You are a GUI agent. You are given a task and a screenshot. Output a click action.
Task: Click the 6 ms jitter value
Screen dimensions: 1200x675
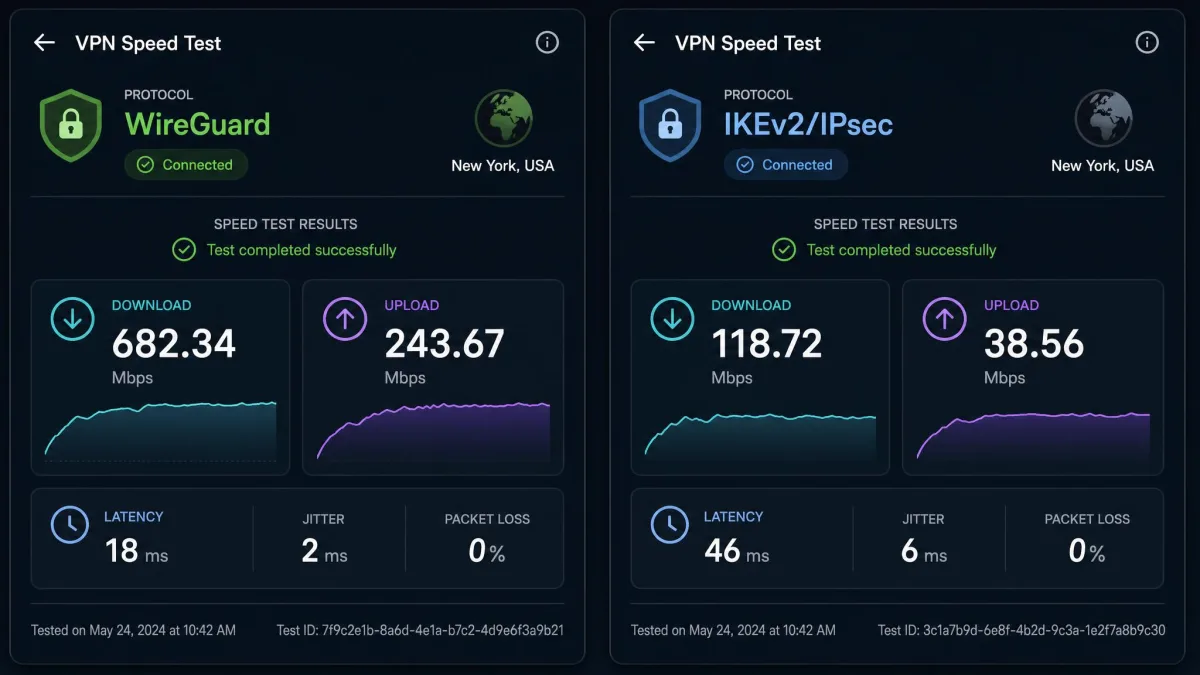tap(924, 551)
